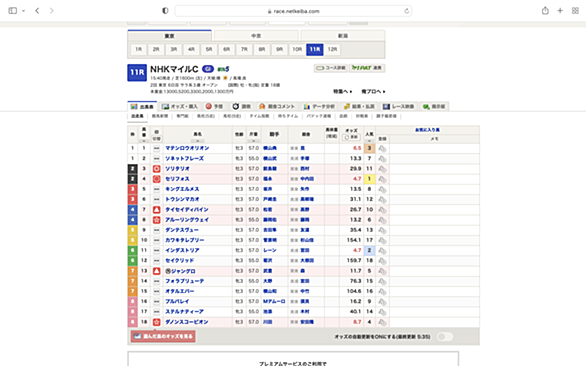This screenshot has height=366, width=586.
Task: Open the 厩舎コメント tab
Action: point(277,107)
